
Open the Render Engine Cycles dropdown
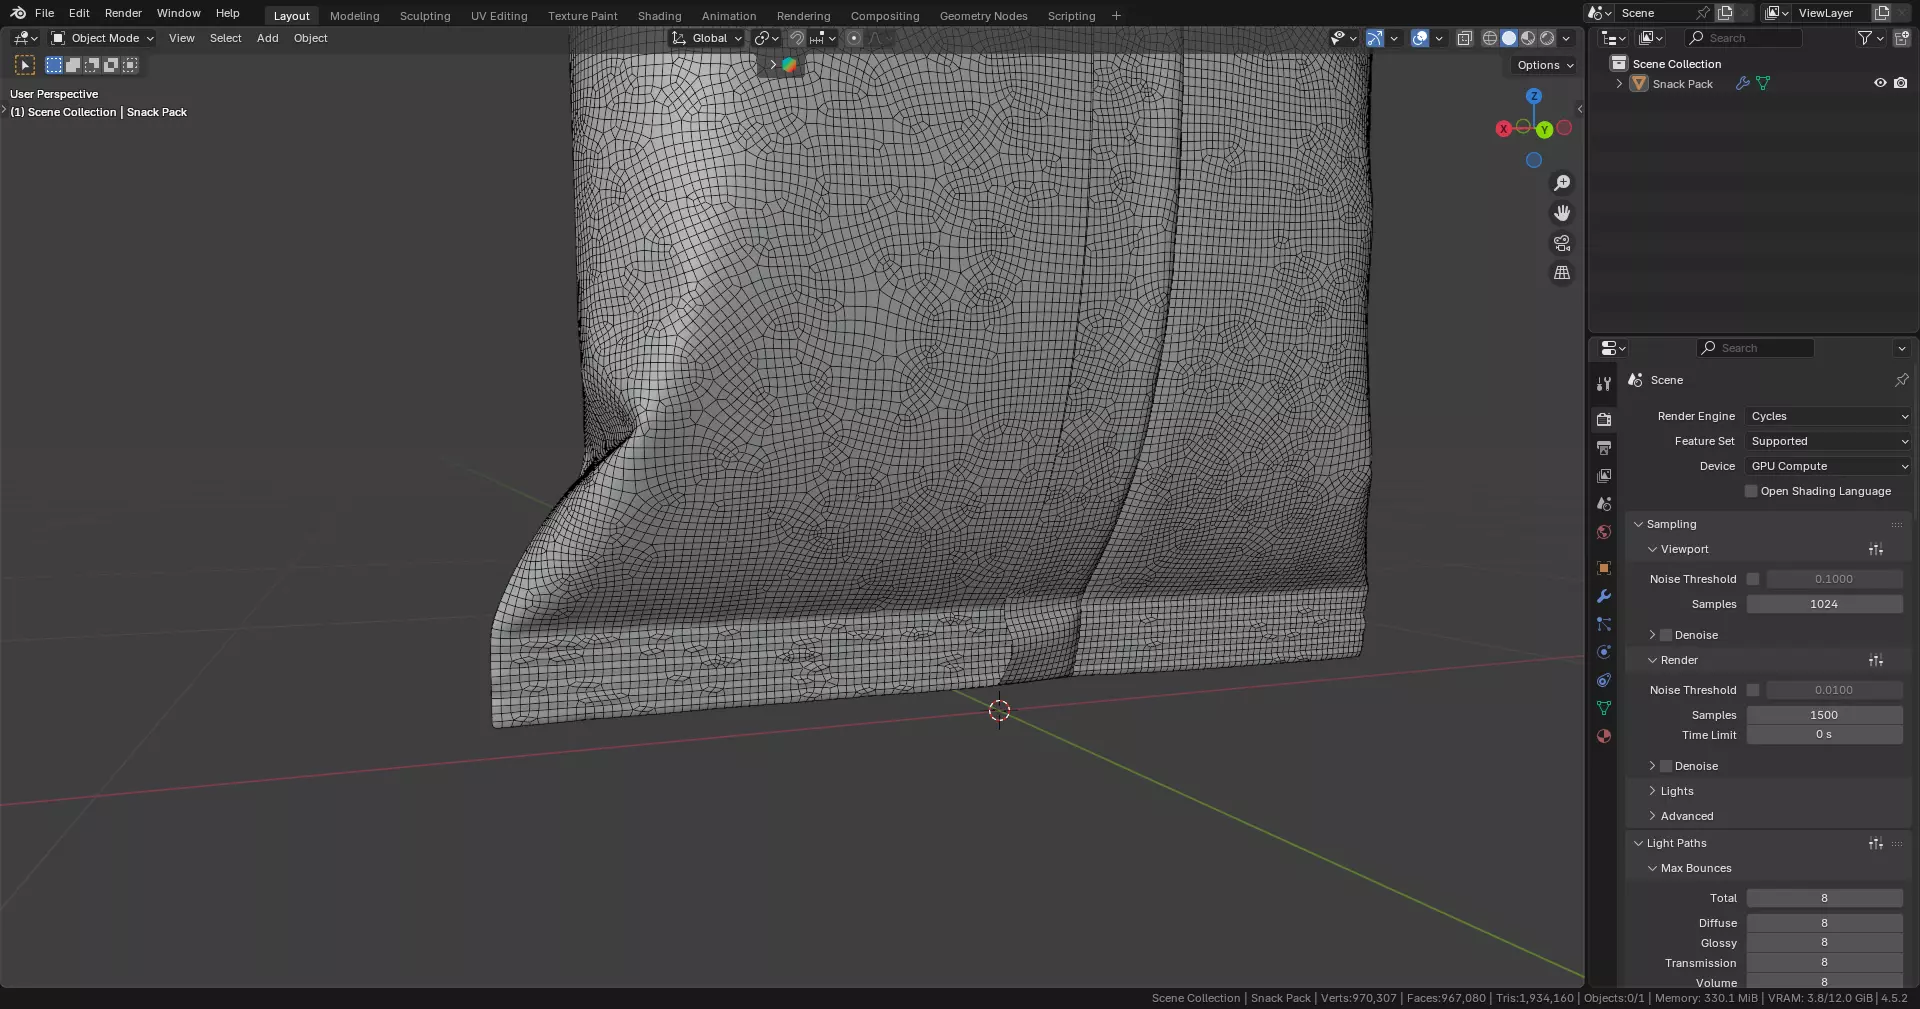(1828, 416)
